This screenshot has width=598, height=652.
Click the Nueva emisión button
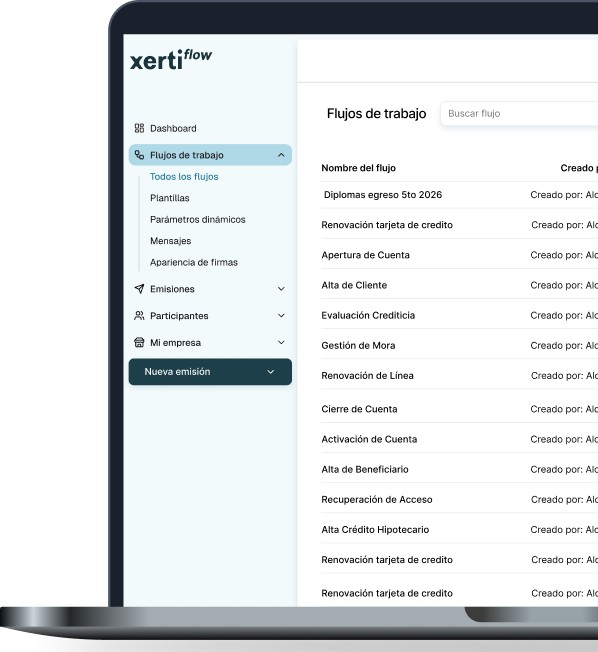pos(210,372)
